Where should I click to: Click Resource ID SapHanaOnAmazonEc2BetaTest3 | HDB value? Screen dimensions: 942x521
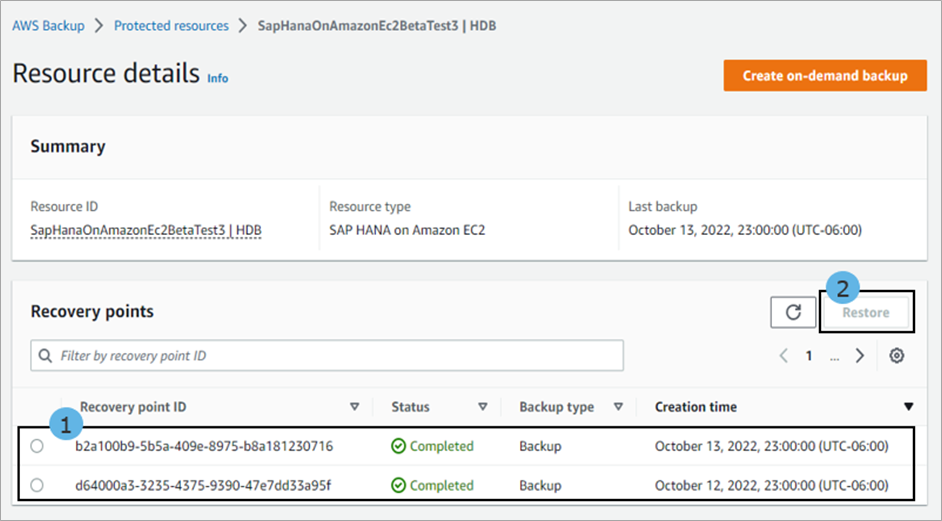tap(146, 230)
